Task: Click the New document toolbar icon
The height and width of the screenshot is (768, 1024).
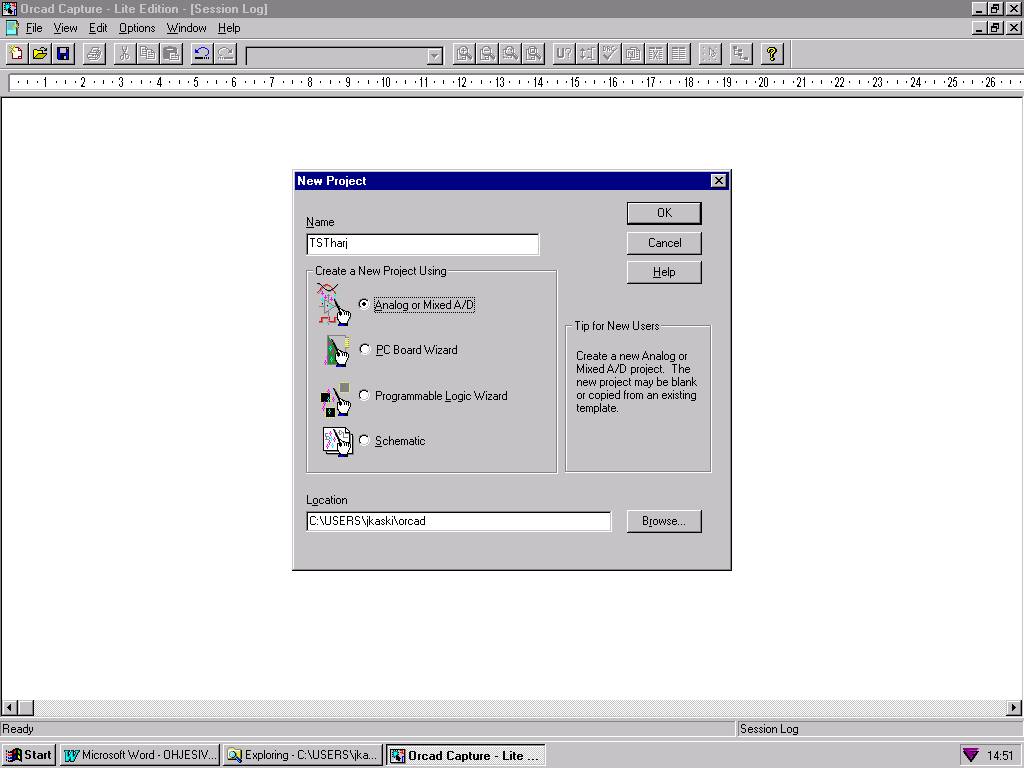Action: (16, 54)
